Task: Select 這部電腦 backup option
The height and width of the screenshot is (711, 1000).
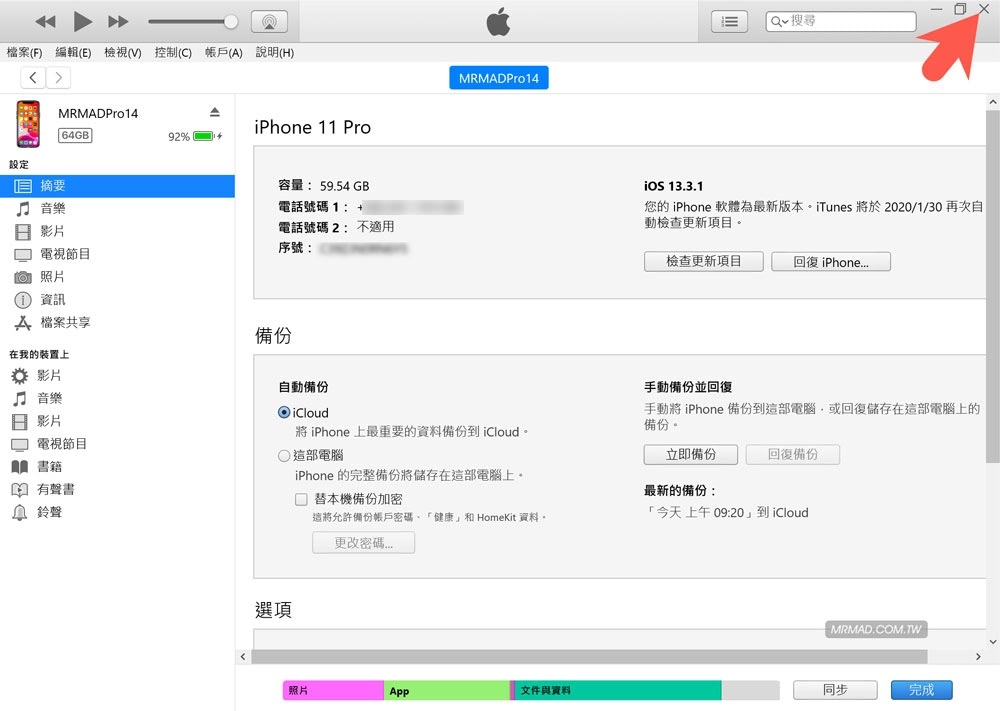Action: pos(284,455)
